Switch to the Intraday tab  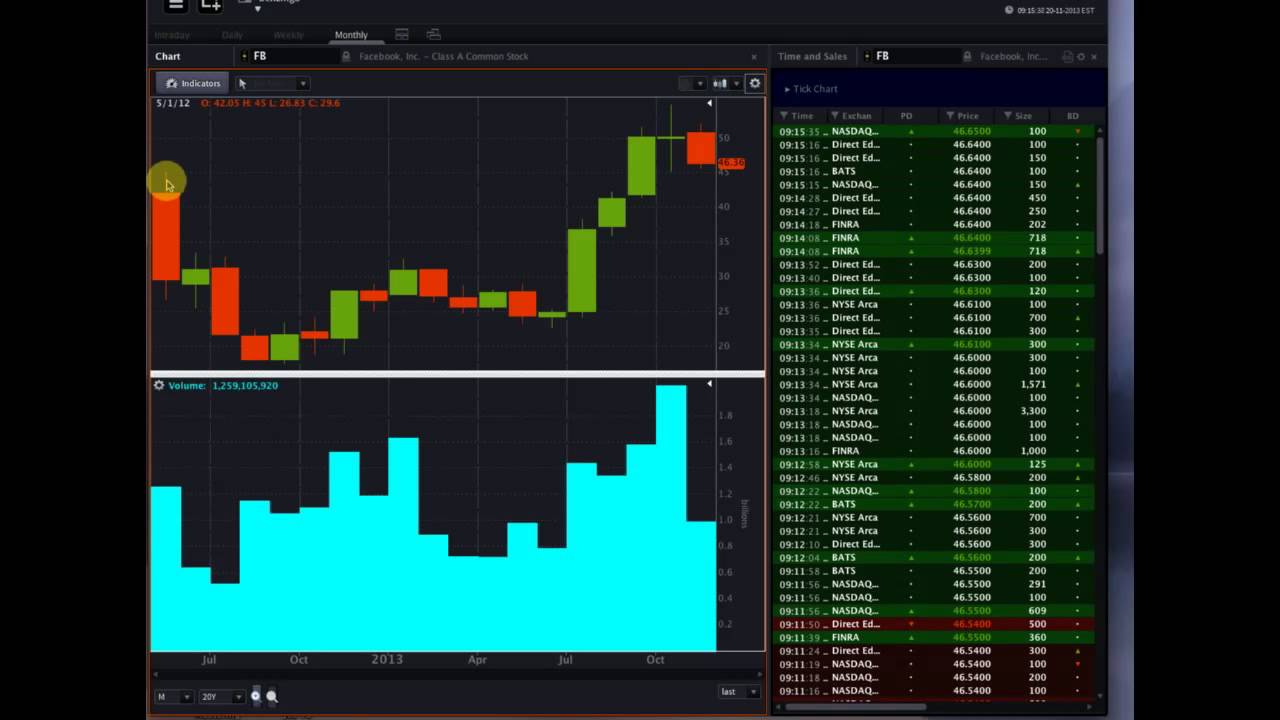pos(172,35)
